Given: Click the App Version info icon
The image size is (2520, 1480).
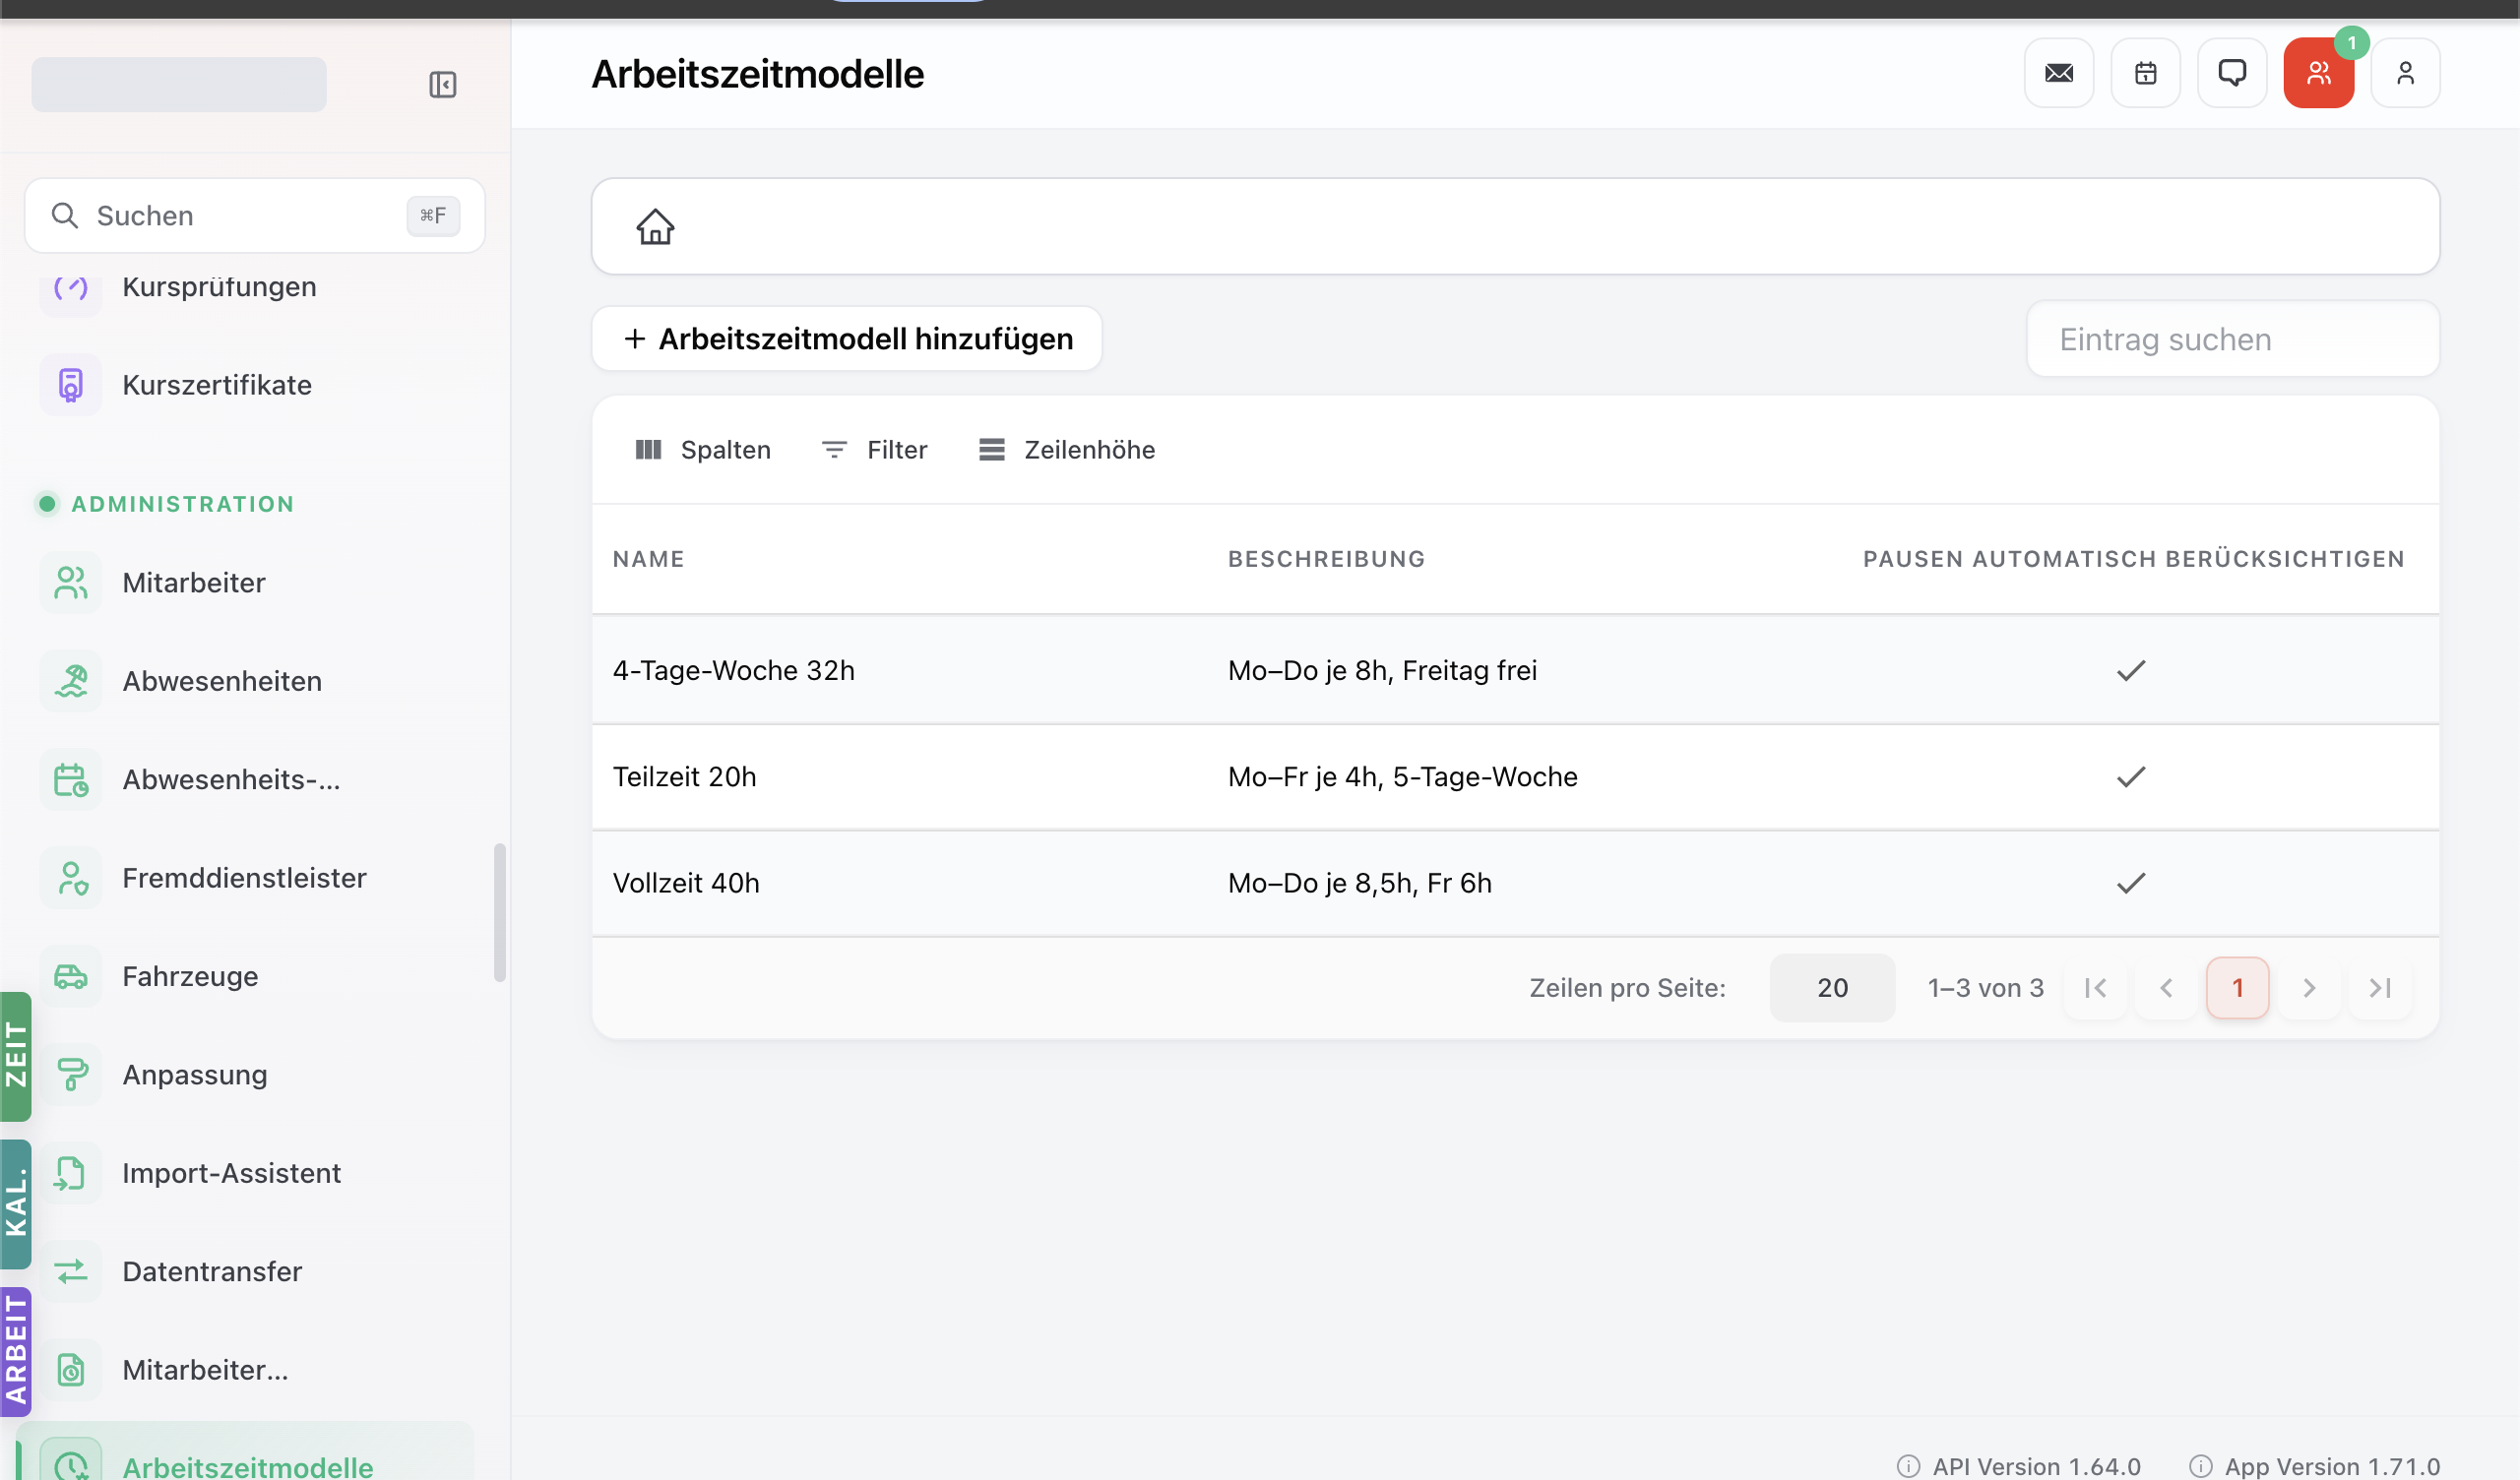Looking at the screenshot, I should coord(2200,1466).
